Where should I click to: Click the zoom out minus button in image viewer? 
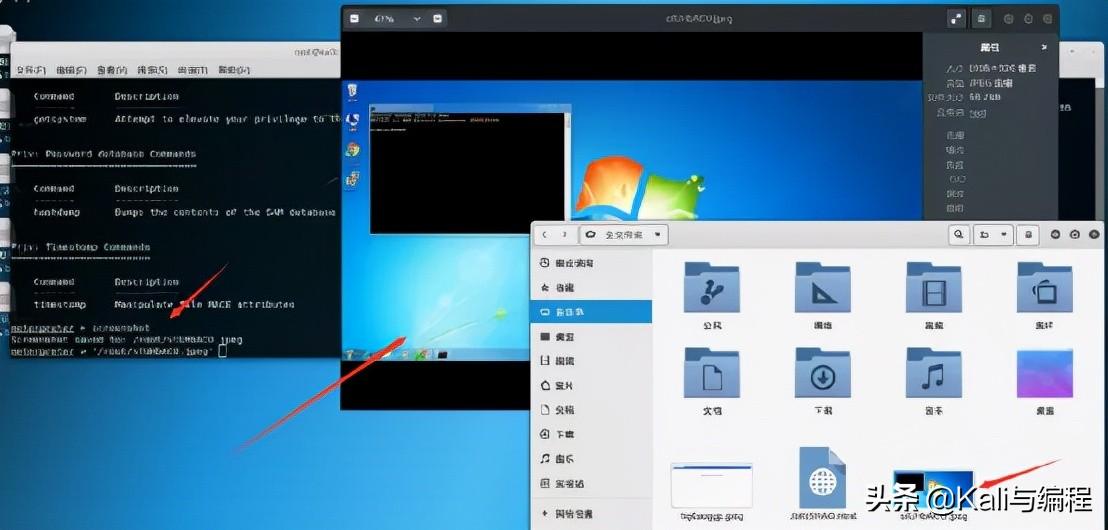click(354, 19)
